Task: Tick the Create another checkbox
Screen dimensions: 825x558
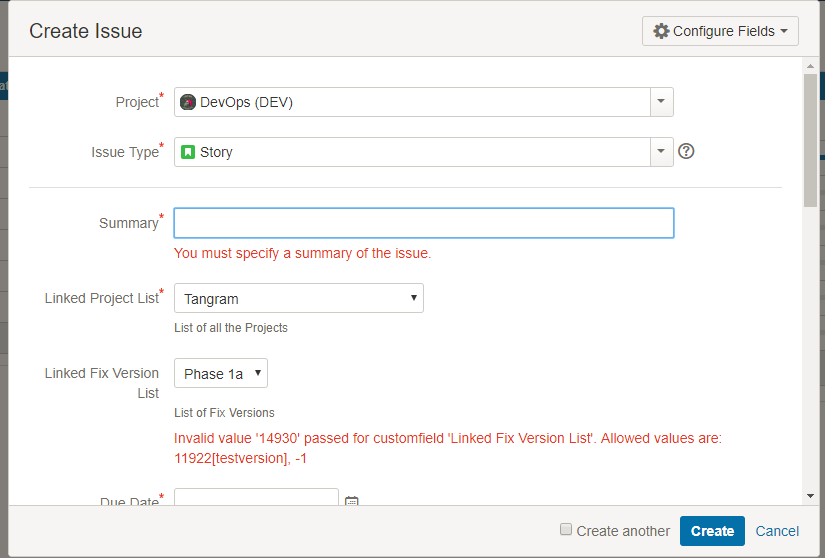Action: [x=566, y=529]
